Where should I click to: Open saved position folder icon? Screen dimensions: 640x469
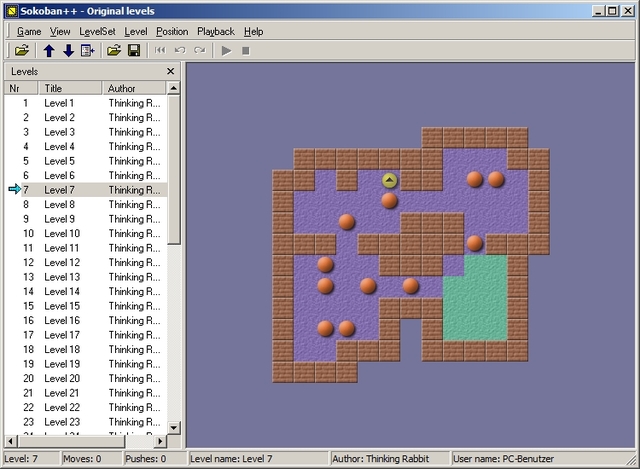114,51
